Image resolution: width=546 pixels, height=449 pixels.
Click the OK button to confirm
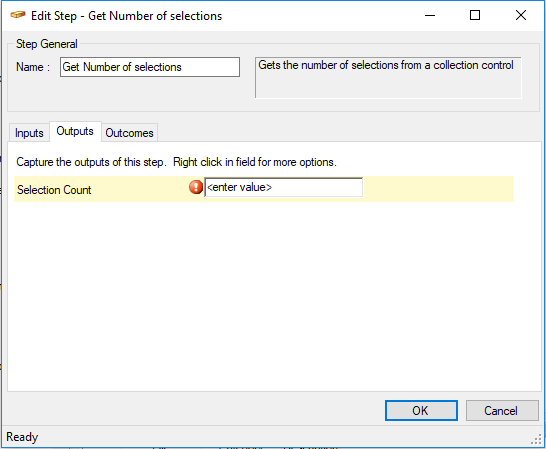tap(421, 411)
